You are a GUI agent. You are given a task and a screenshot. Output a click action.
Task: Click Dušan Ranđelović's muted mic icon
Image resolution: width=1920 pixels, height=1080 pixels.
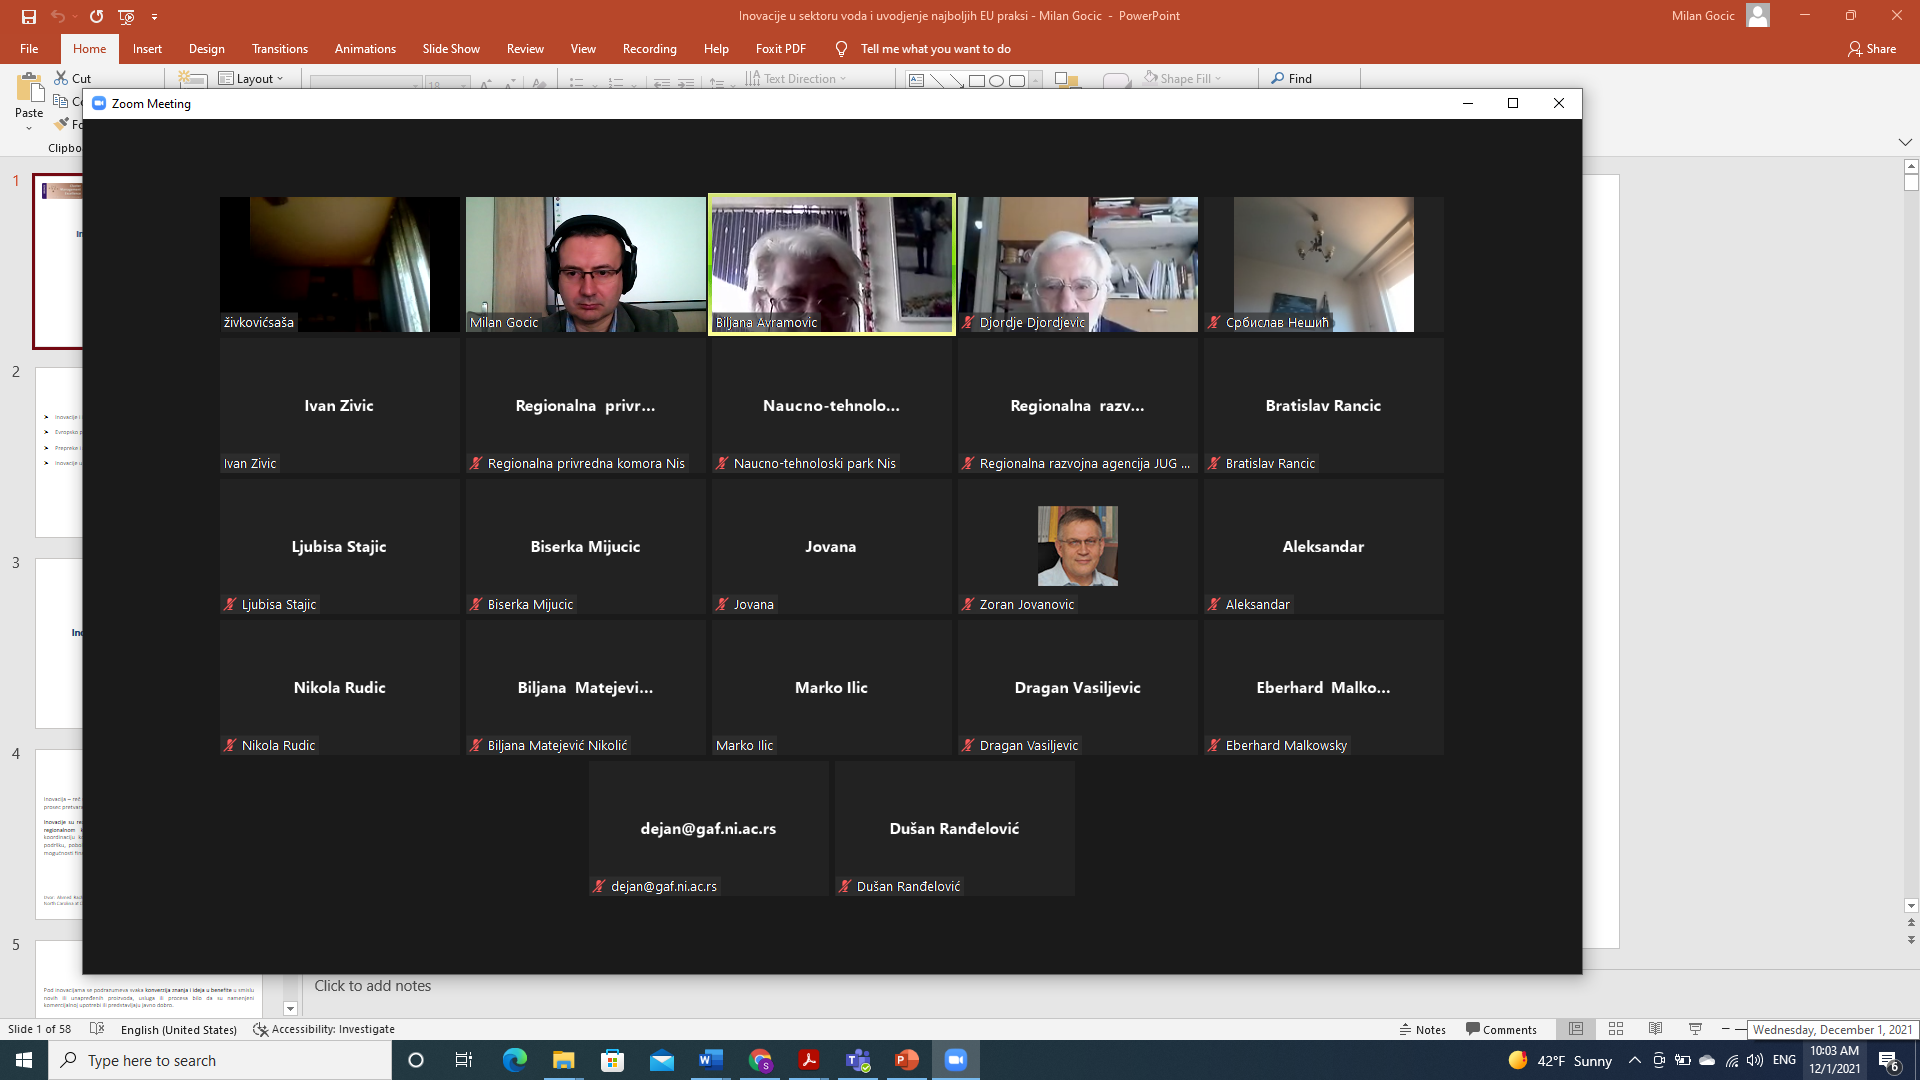[845, 887]
